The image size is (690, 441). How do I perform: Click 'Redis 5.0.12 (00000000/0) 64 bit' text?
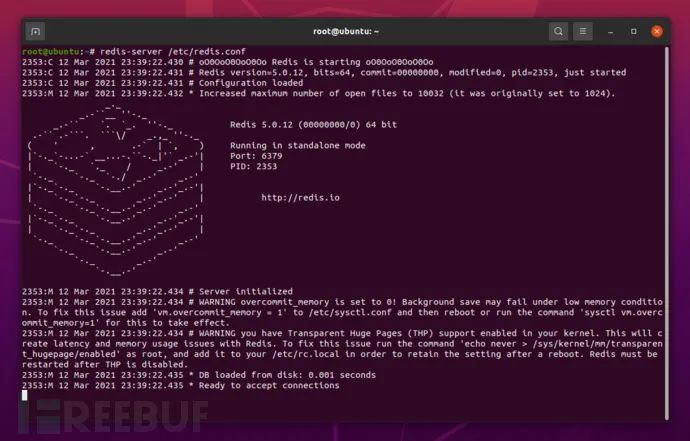pyautogui.click(x=313, y=125)
